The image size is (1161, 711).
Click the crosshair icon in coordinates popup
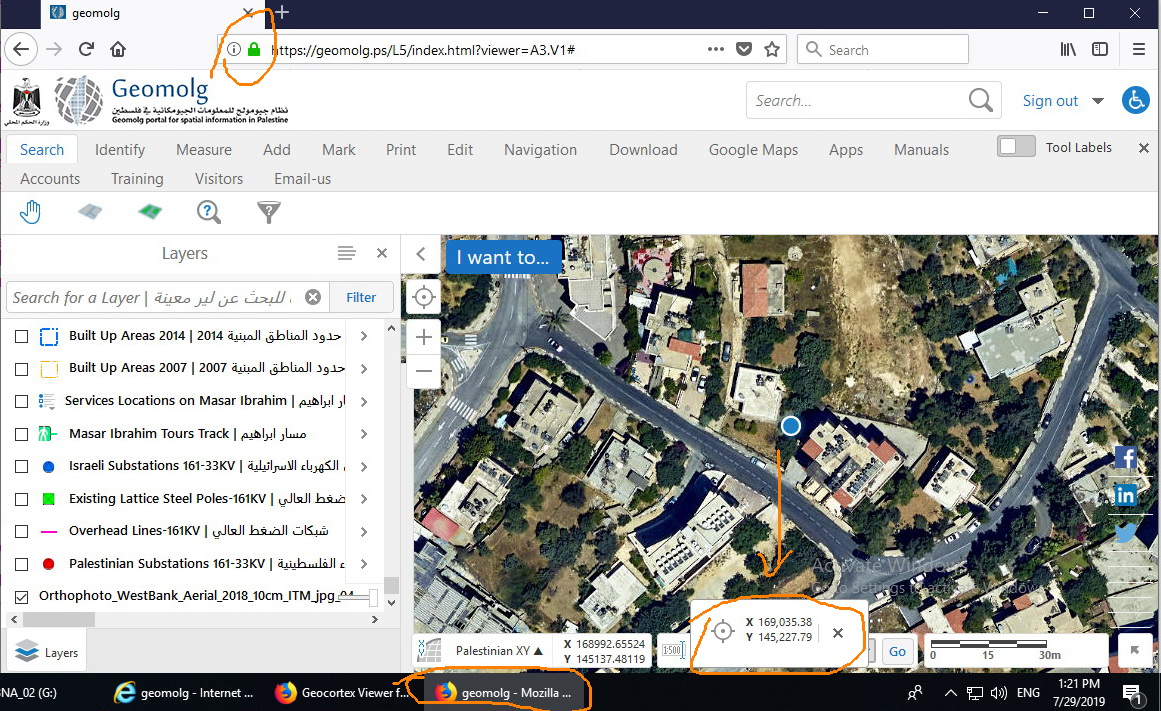pyautogui.click(x=723, y=631)
